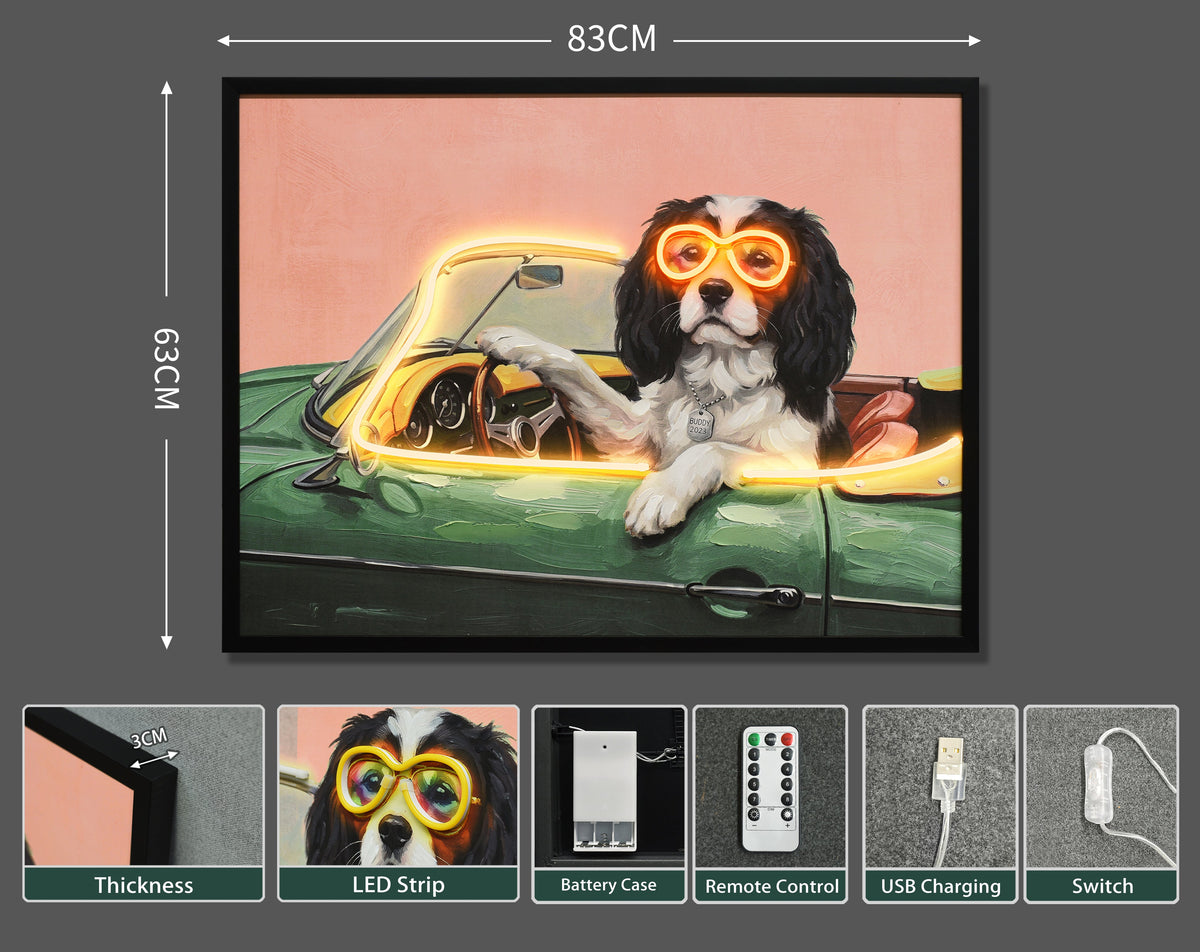Open the Thickness detail thumbnail image
Screen dimensions: 1200x952
pyautogui.click(x=144, y=786)
